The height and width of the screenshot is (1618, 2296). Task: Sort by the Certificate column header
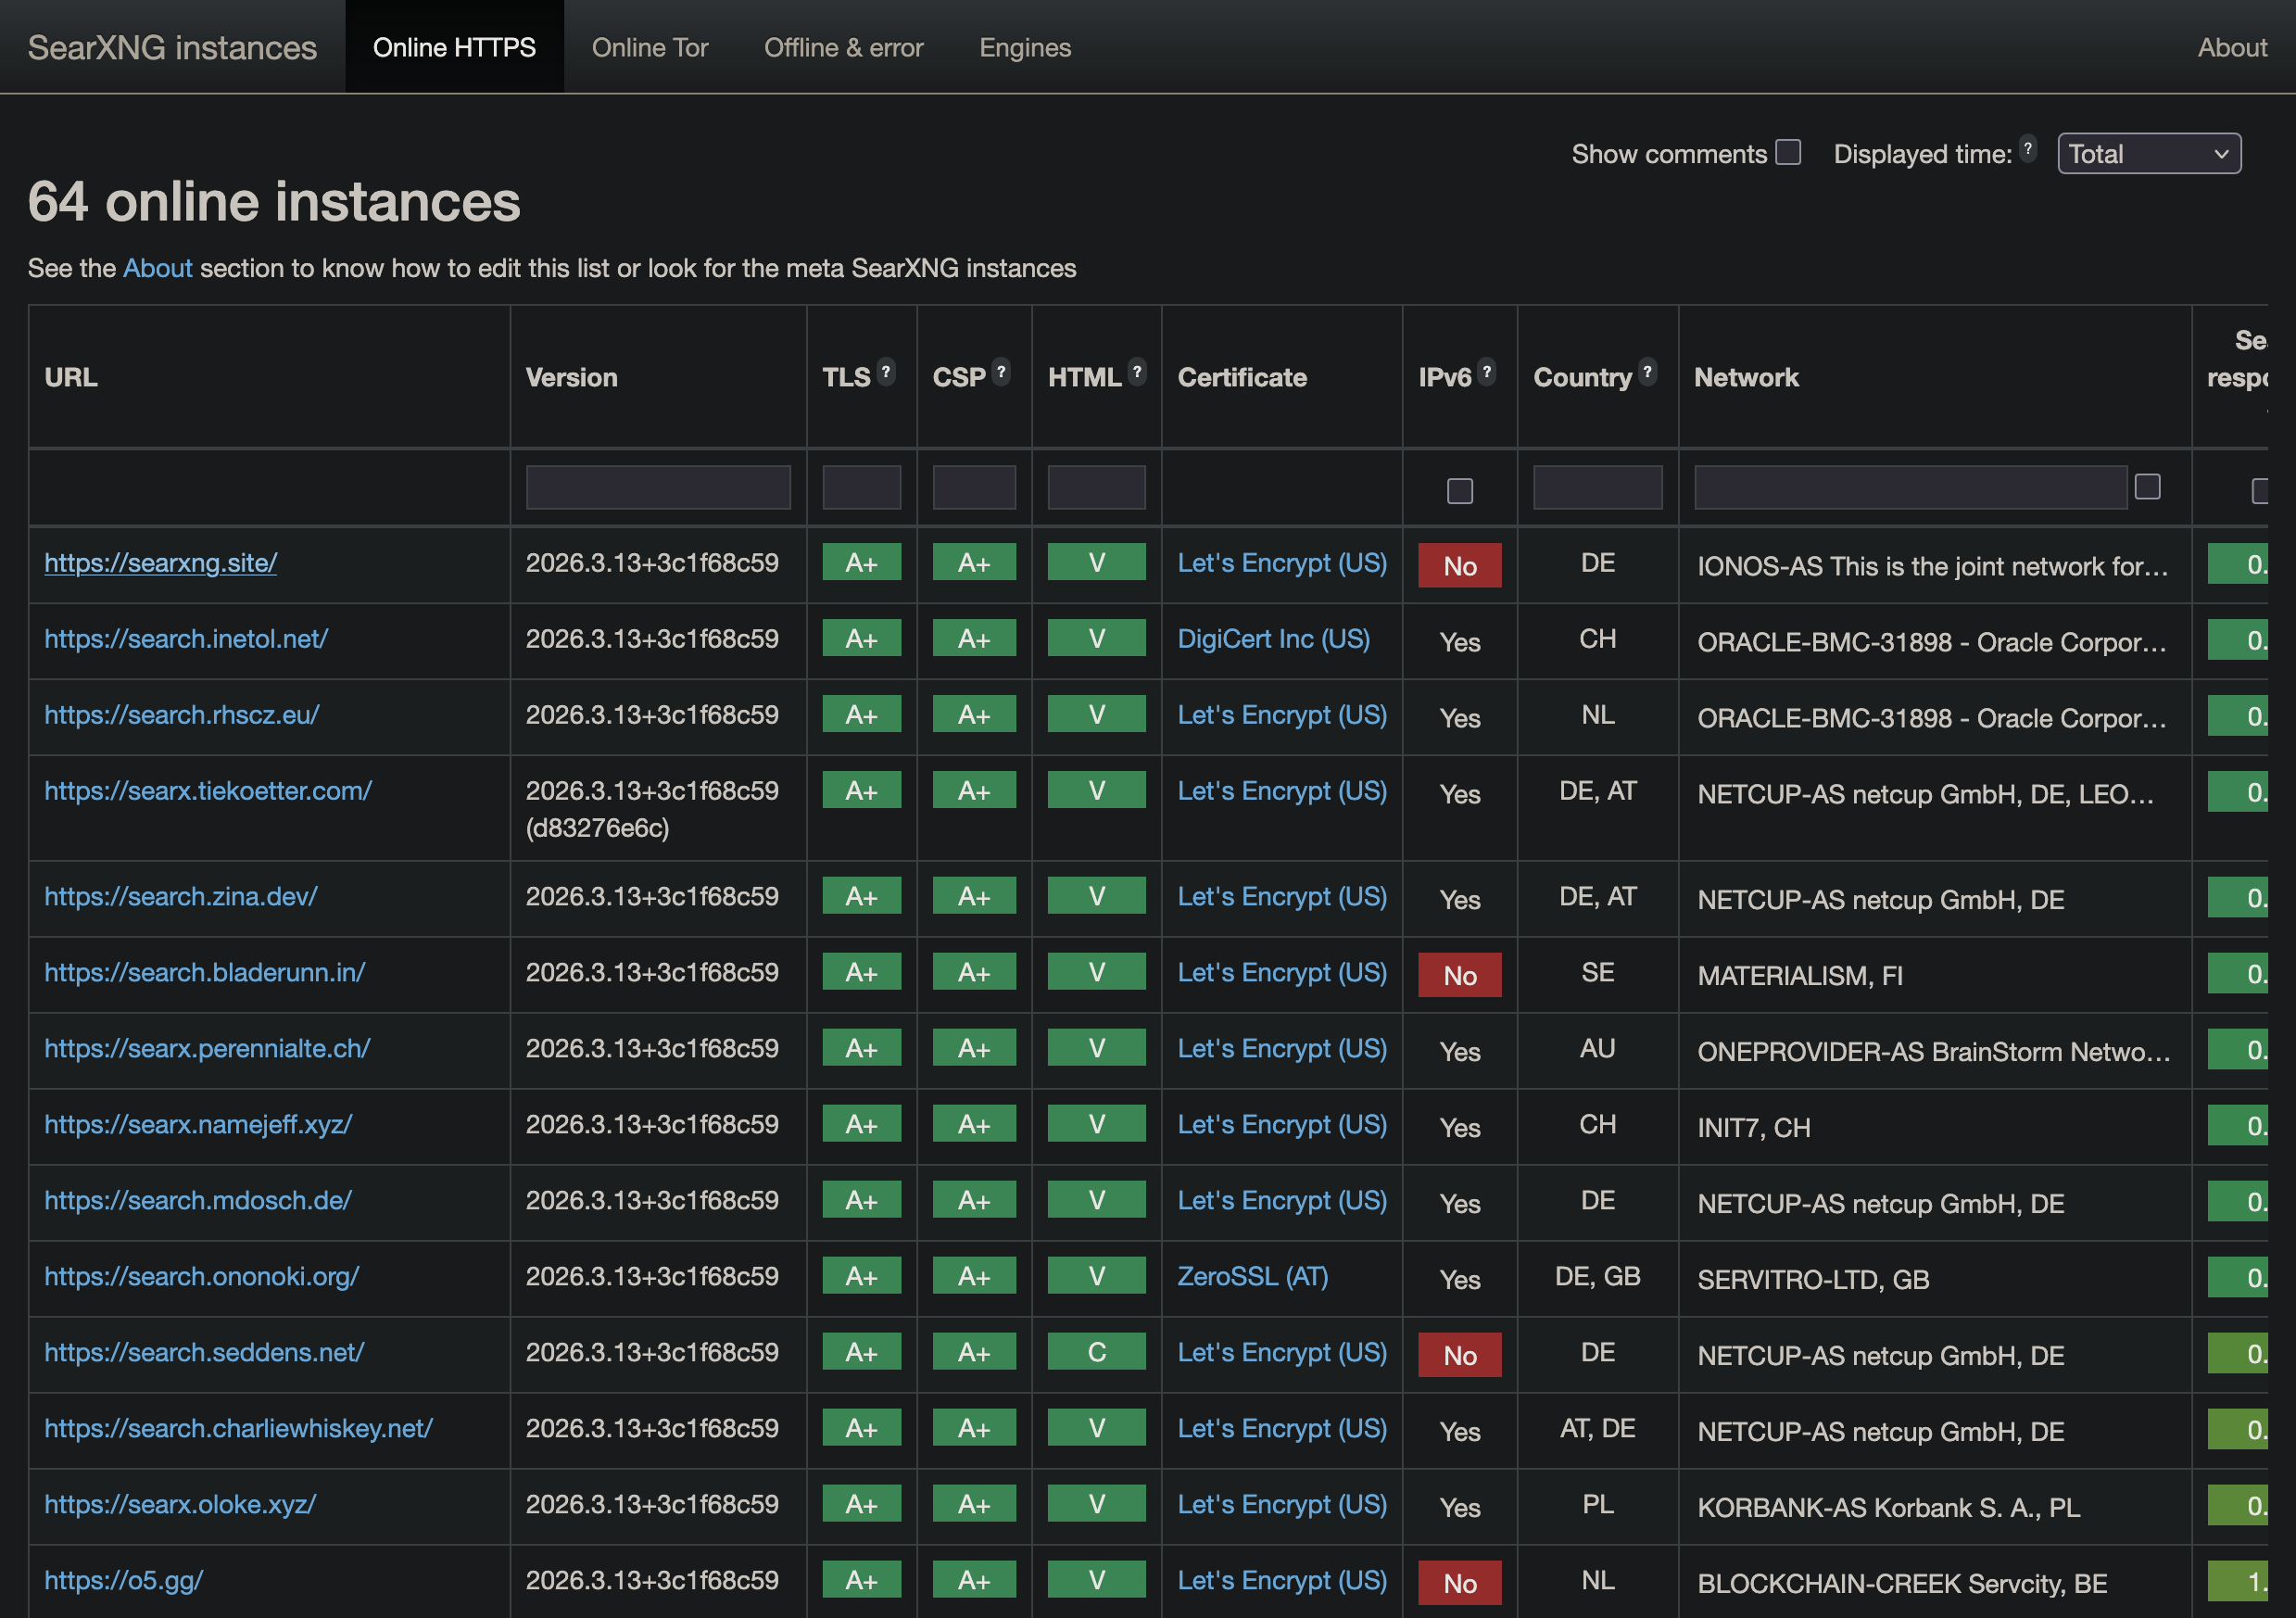tap(1241, 377)
